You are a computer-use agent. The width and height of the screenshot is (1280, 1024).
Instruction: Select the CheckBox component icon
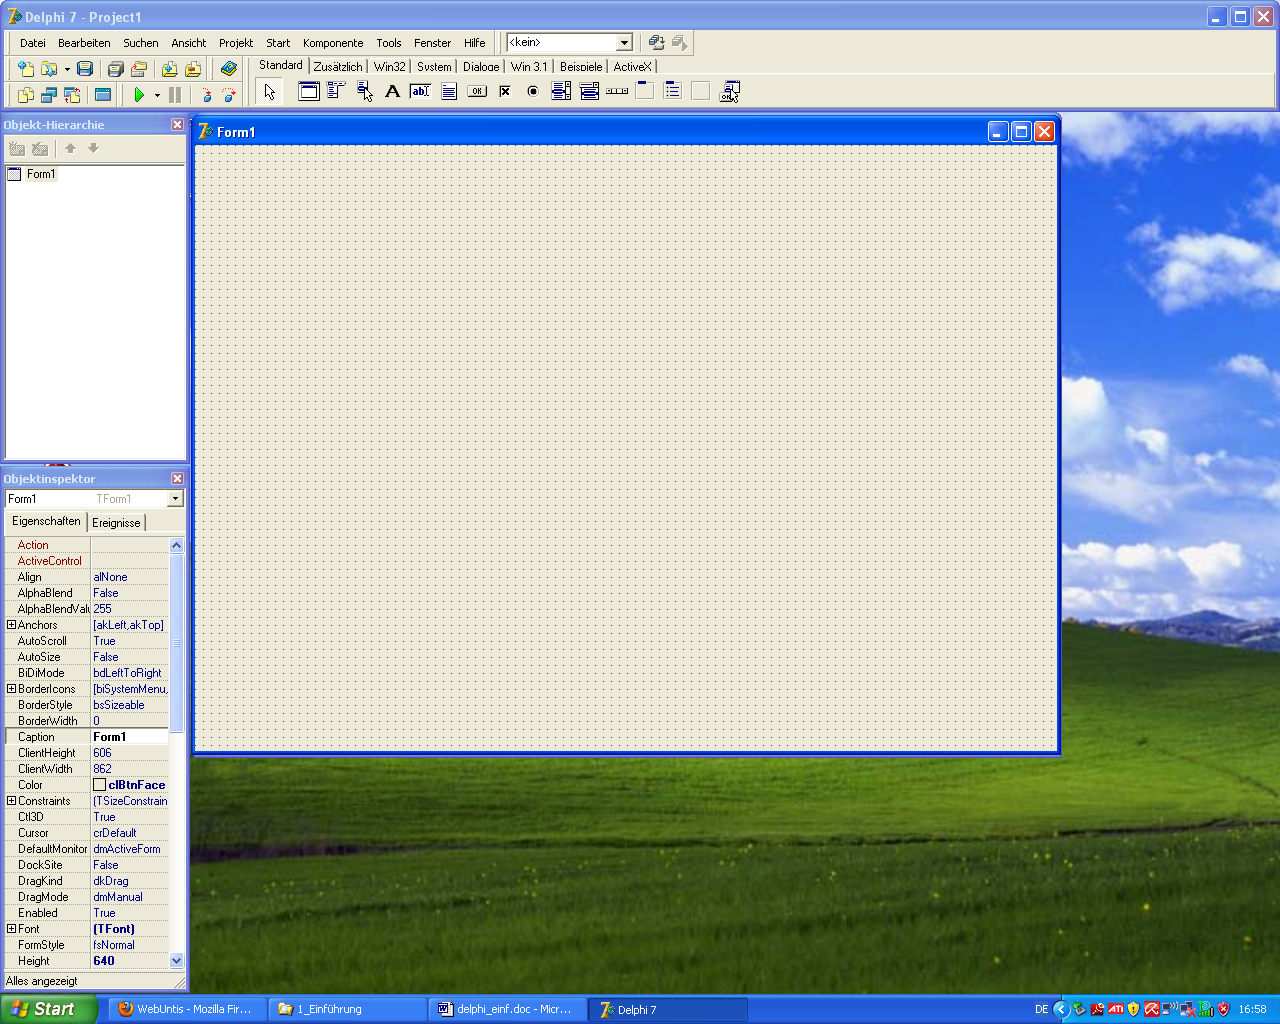(x=505, y=92)
